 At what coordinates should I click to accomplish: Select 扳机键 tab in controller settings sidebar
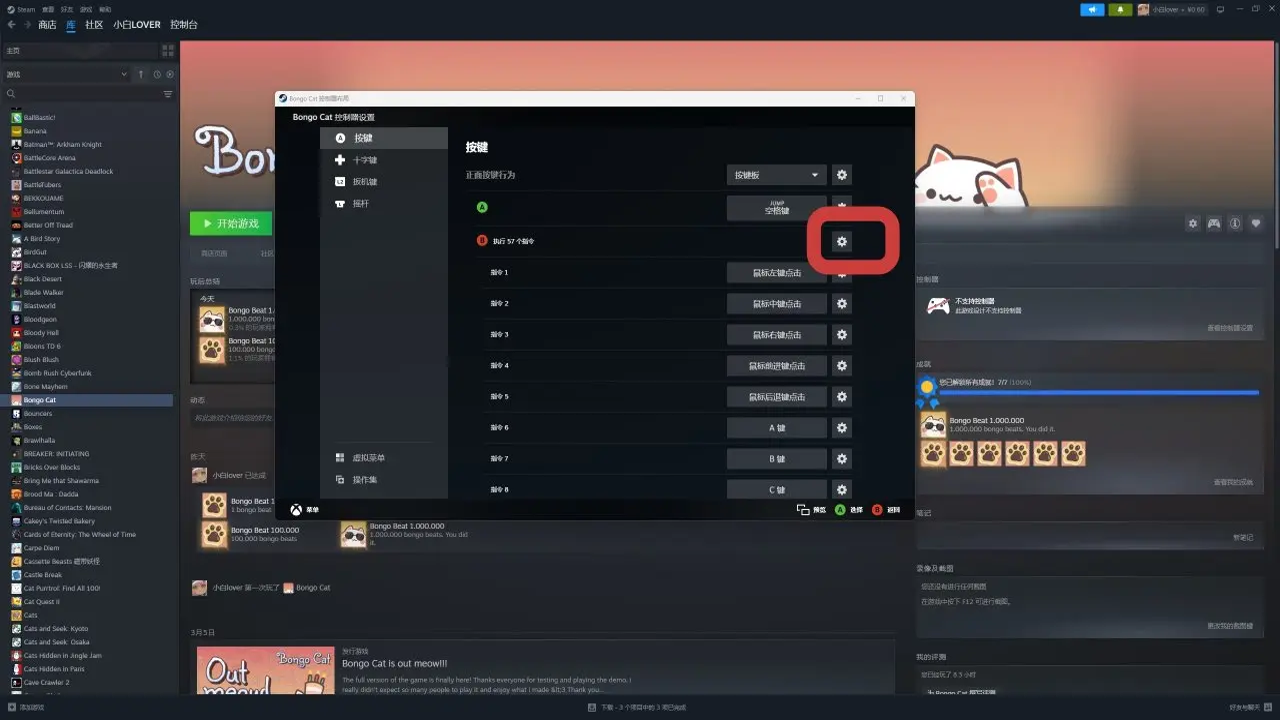(384, 182)
